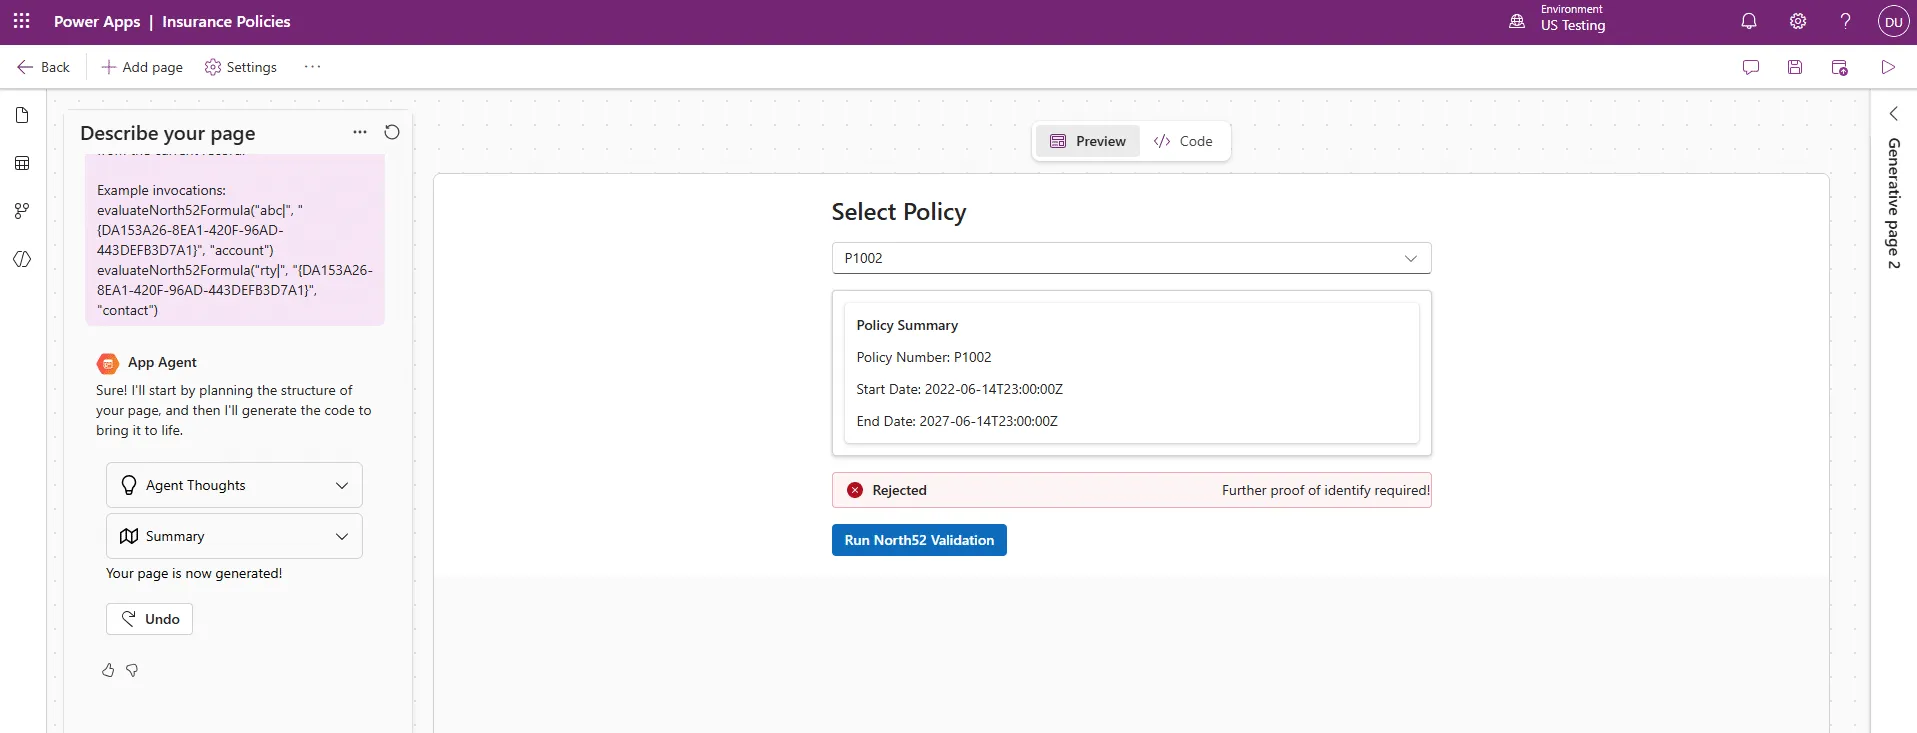Click Add page in the toolbar
The image size is (1917, 733).
click(142, 67)
